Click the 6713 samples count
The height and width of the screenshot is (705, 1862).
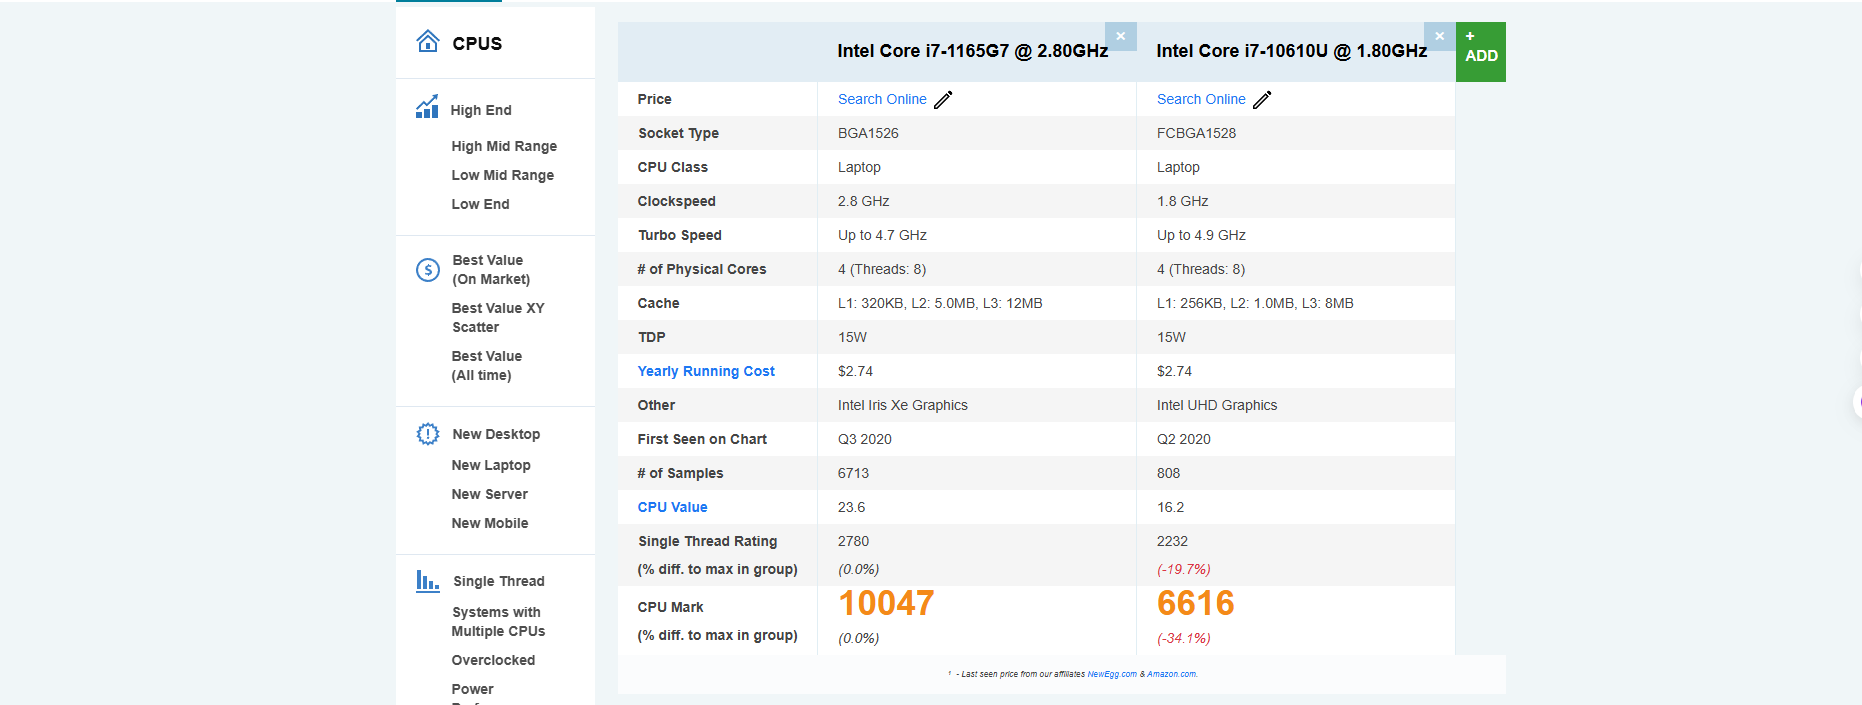pyautogui.click(x=853, y=473)
